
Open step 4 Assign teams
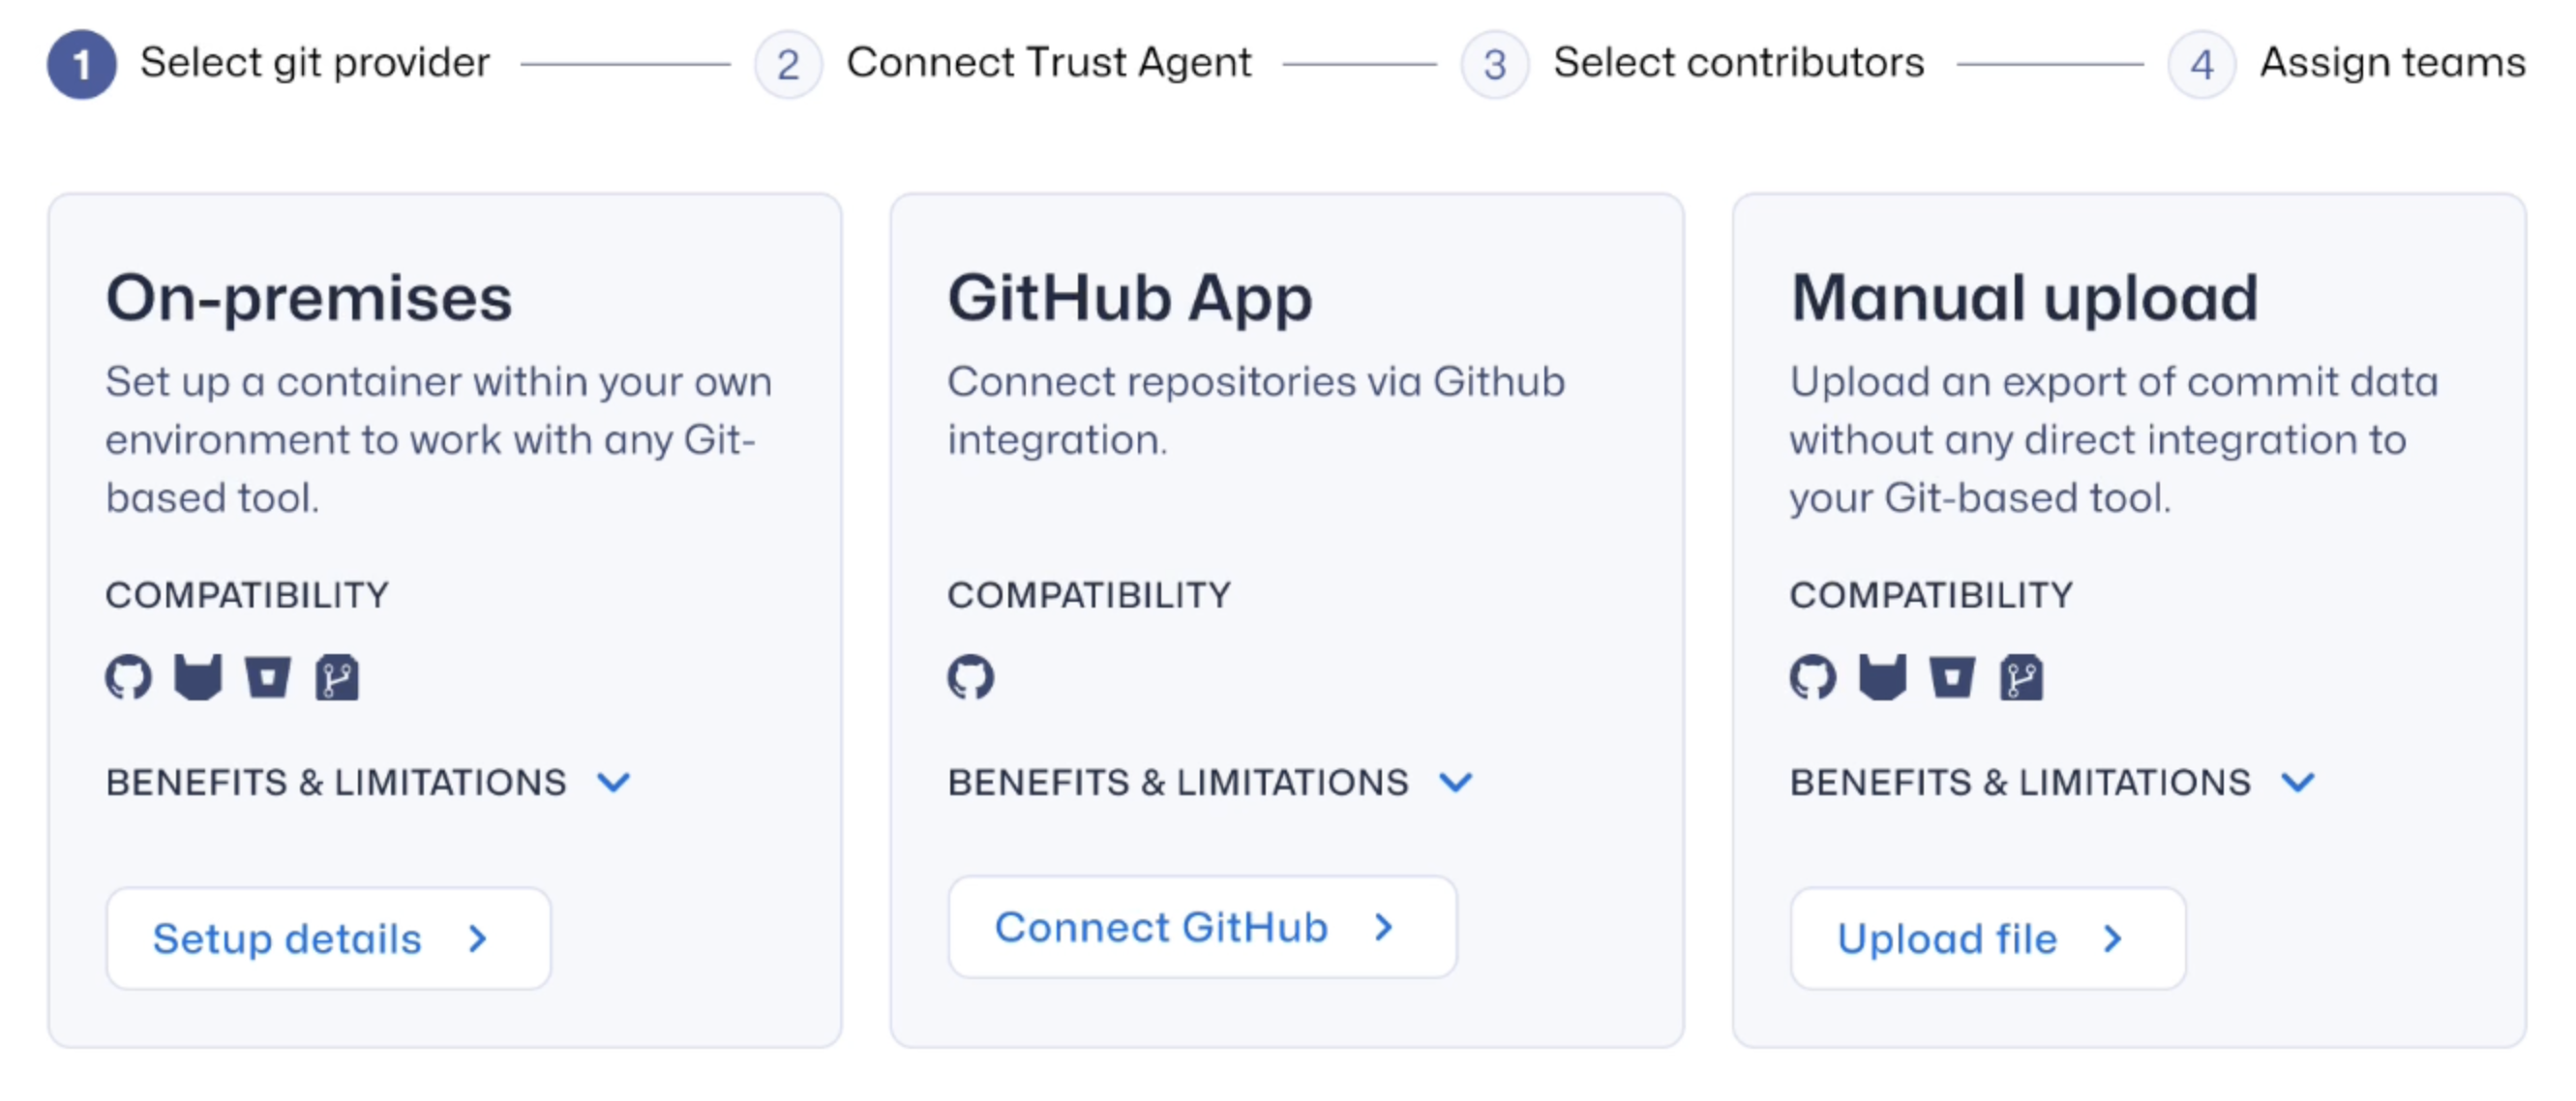tap(2201, 65)
